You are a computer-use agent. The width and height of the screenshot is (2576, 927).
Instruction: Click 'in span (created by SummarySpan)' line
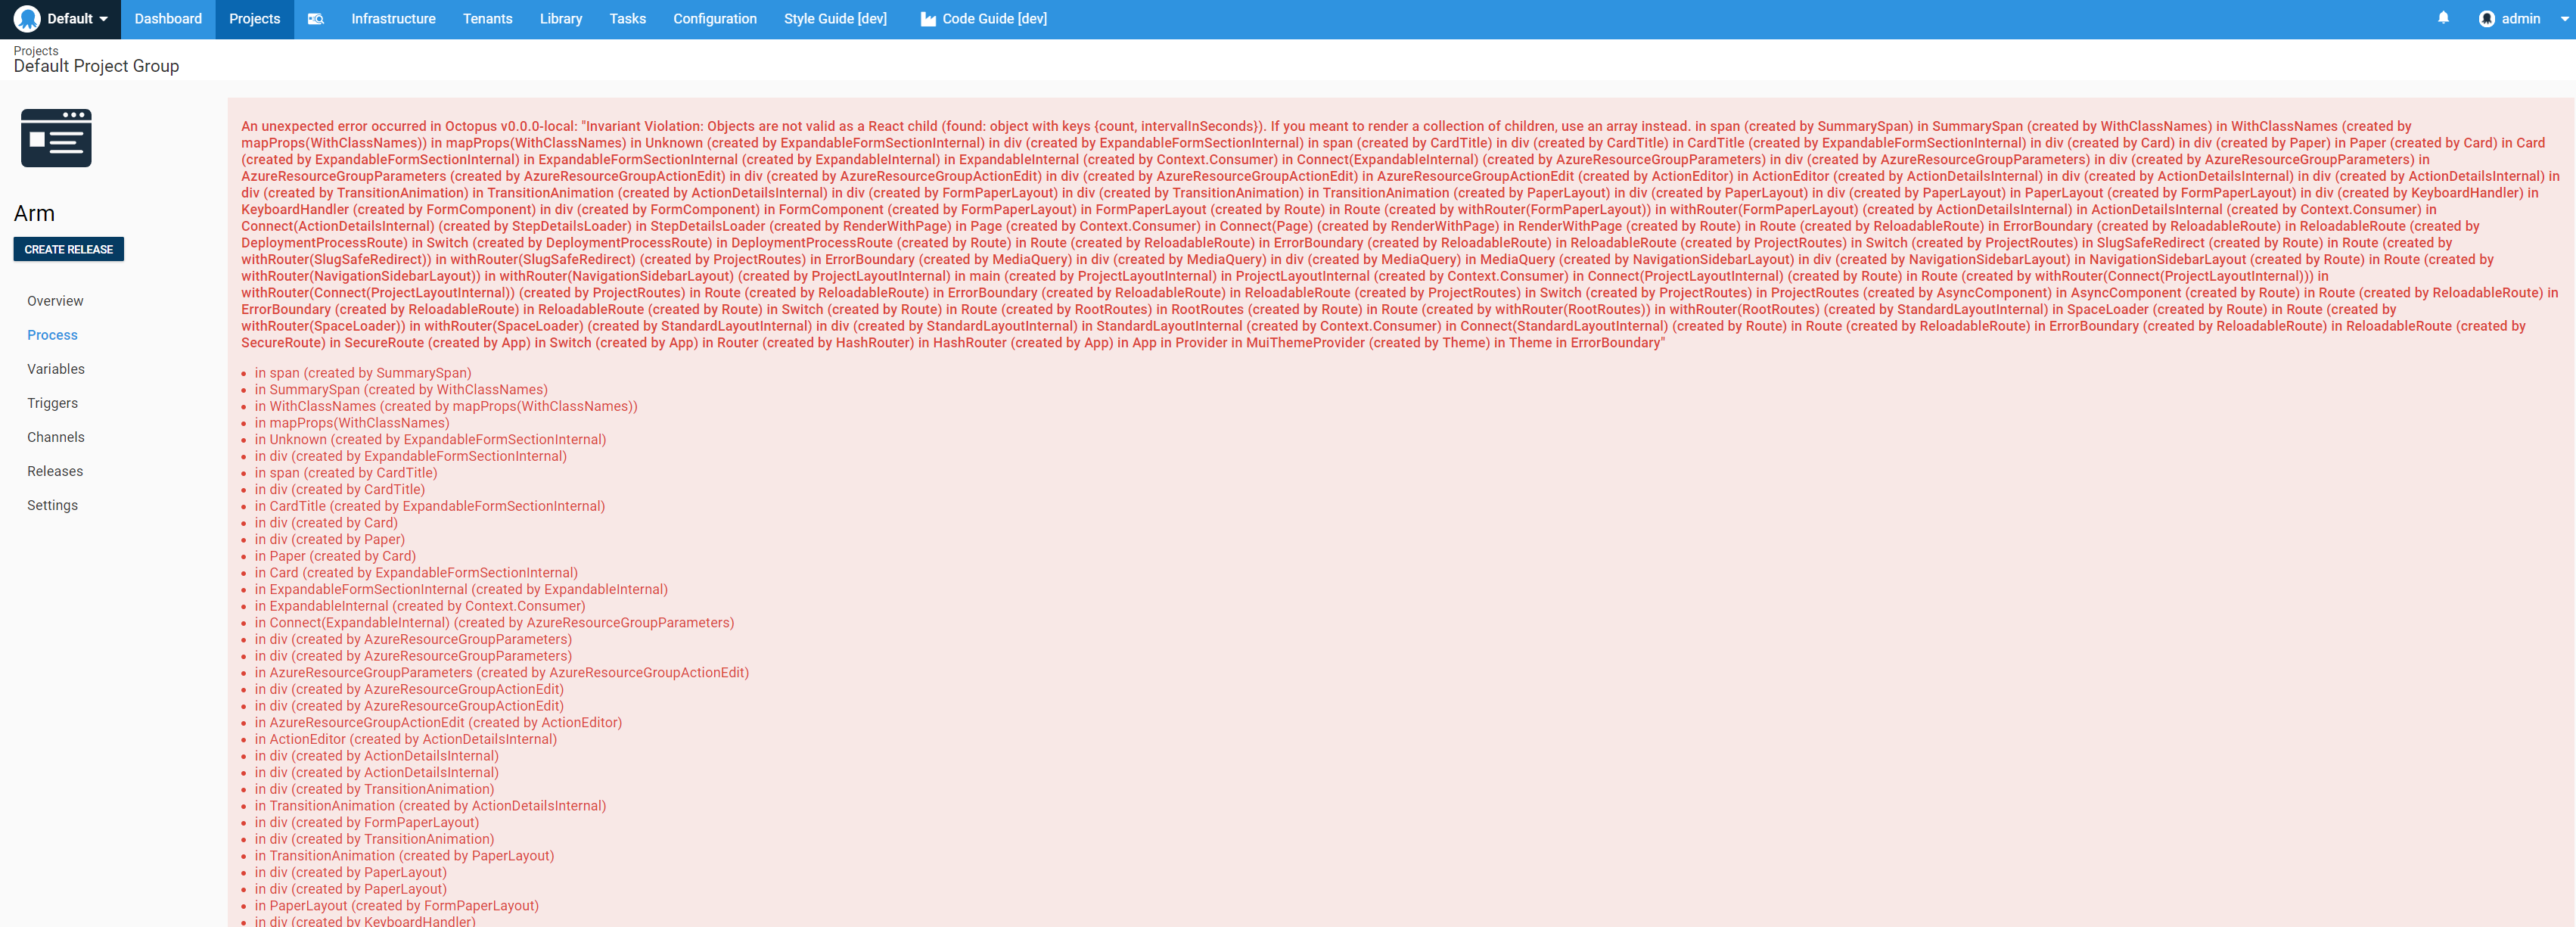(363, 373)
